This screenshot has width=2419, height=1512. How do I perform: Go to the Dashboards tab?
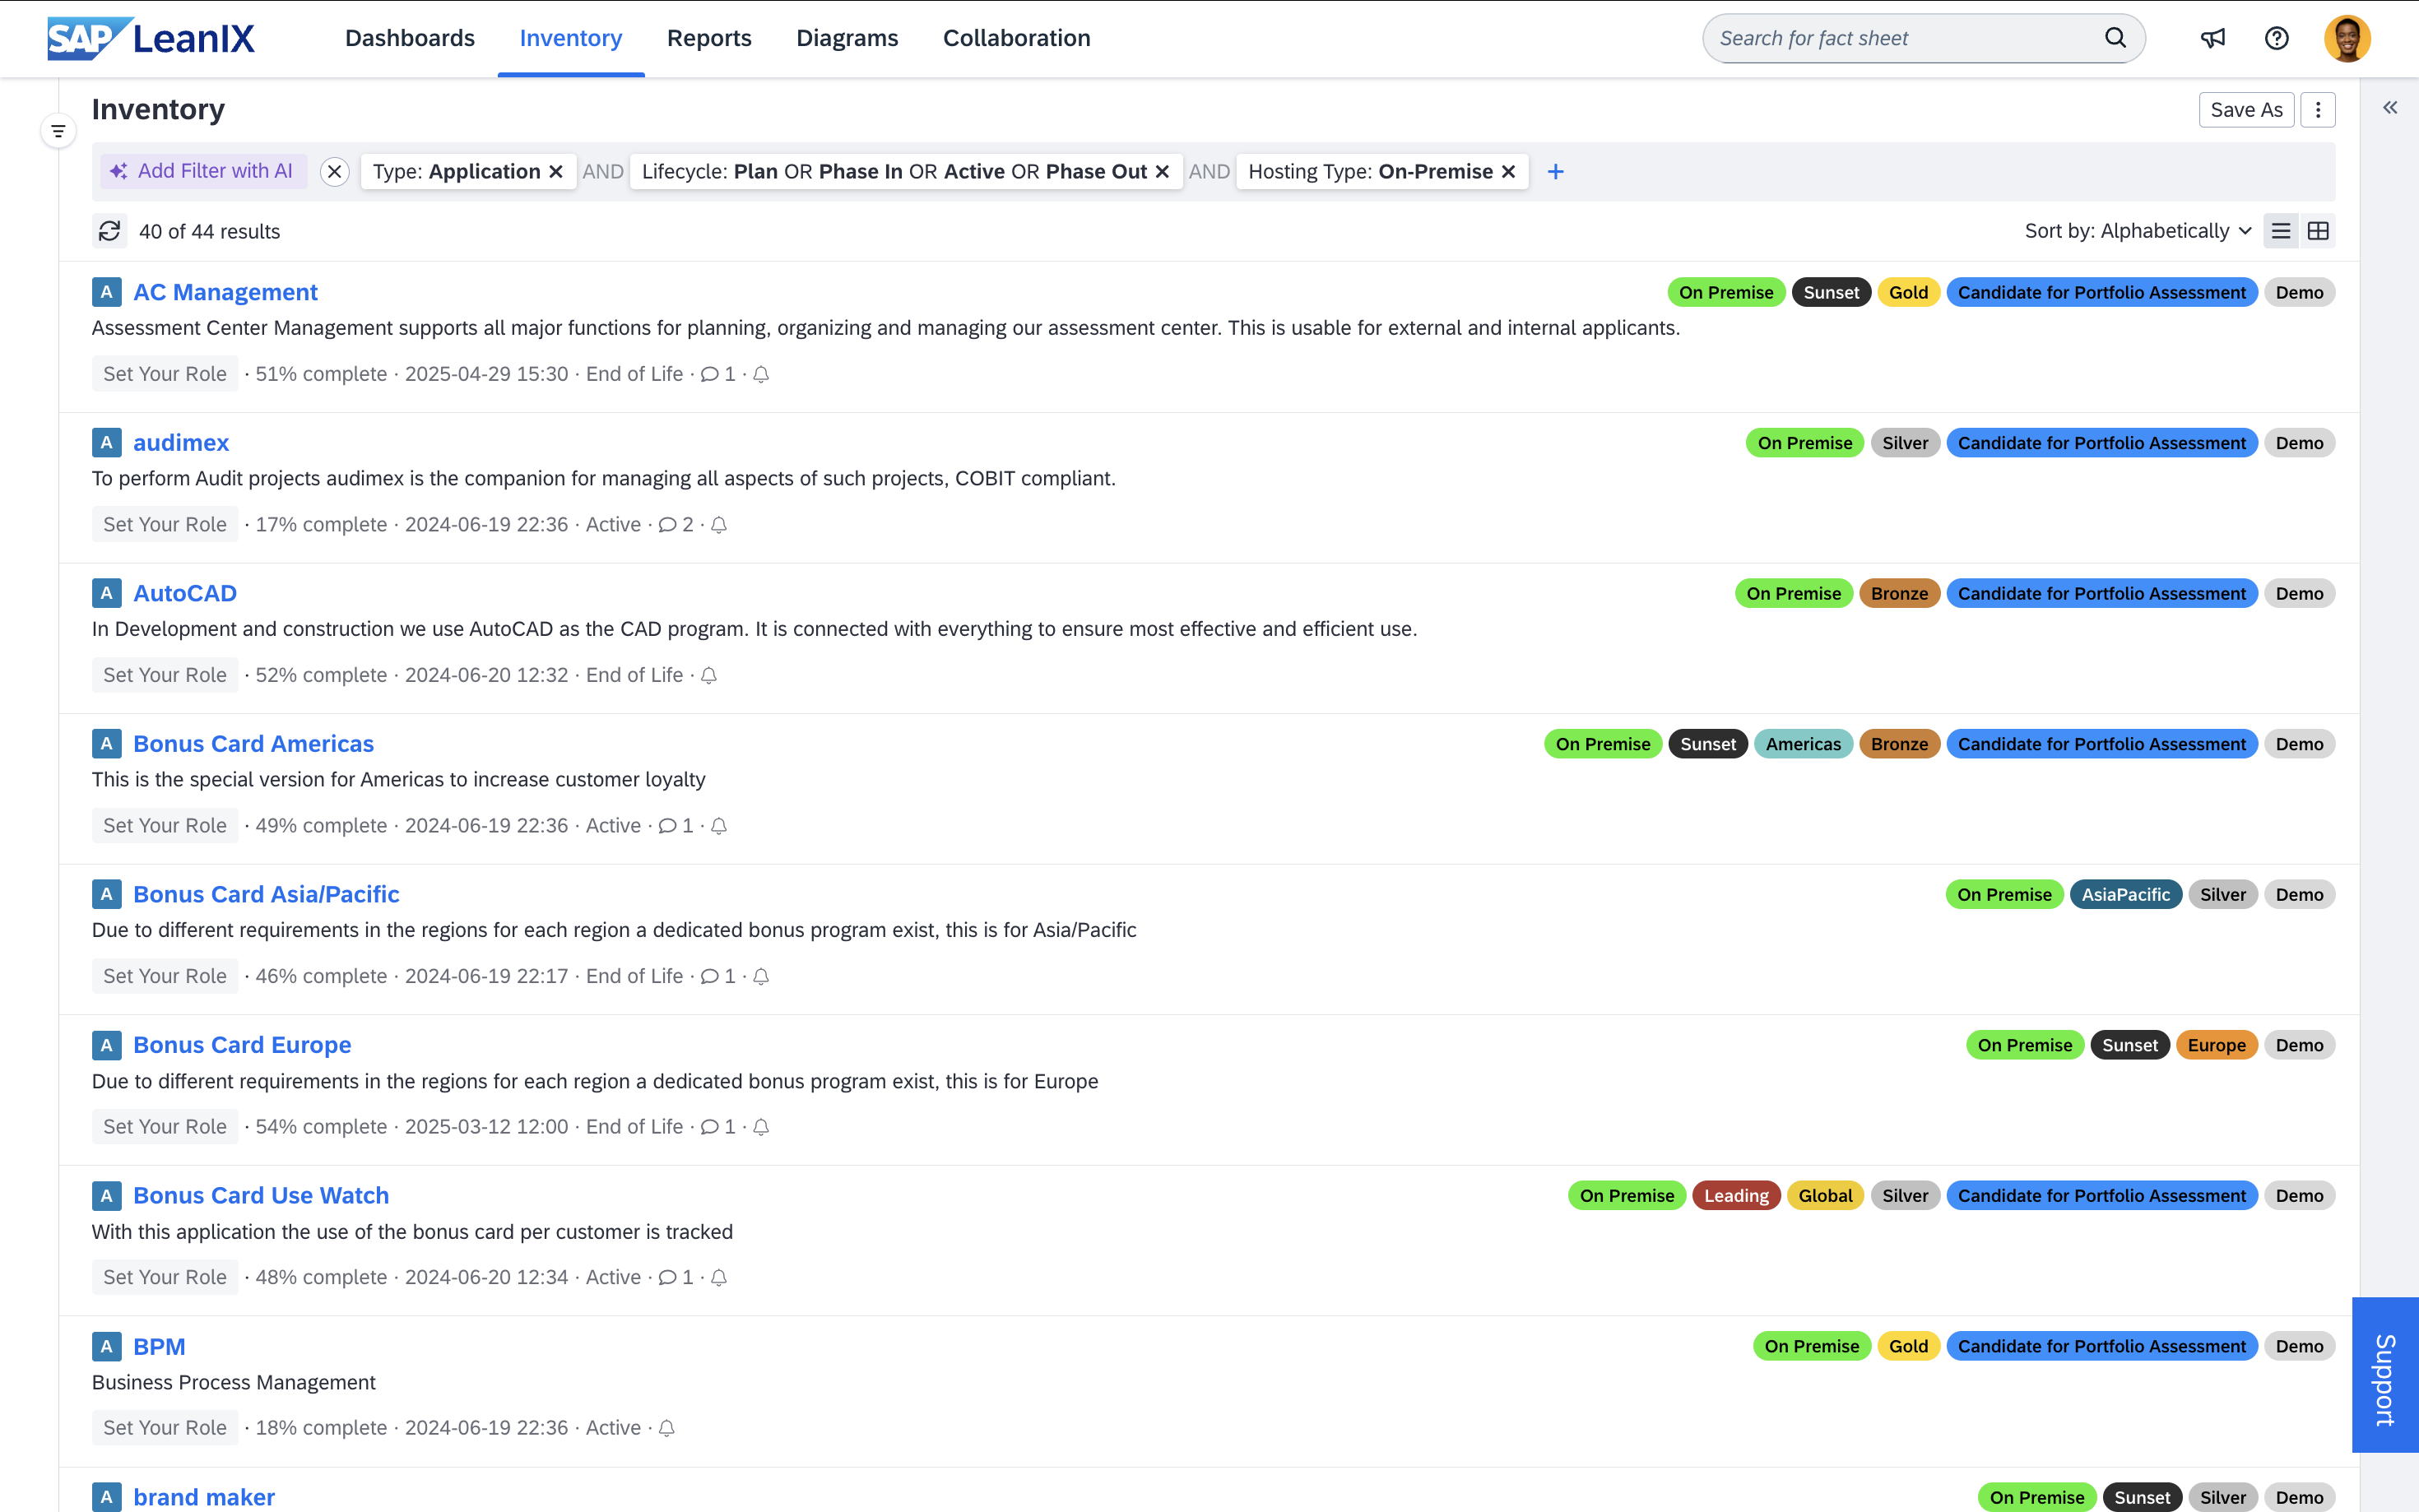point(409,38)
